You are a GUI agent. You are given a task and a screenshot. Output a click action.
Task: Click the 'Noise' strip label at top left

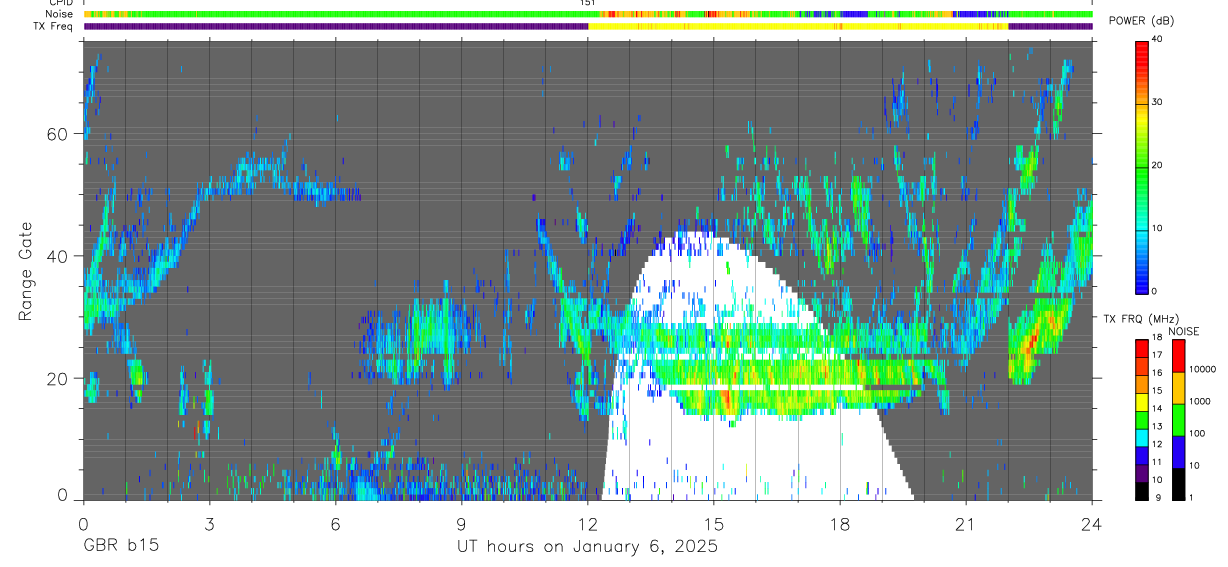pos(59,14)
